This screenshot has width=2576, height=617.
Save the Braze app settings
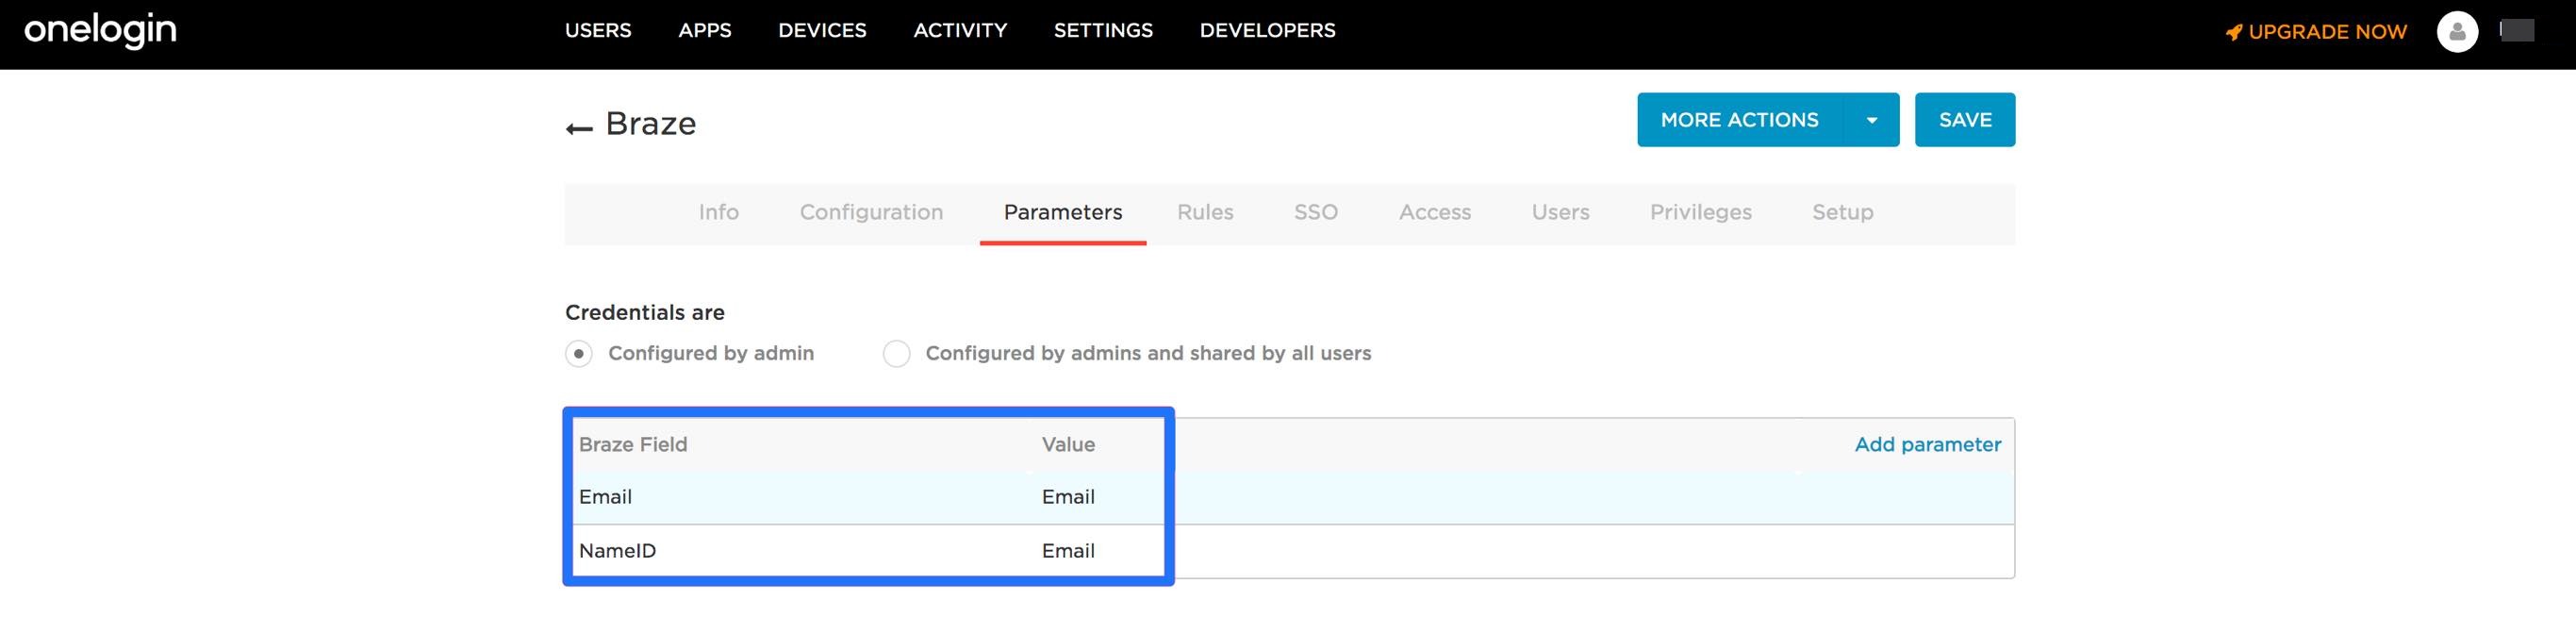click(x=1964, y=120)
